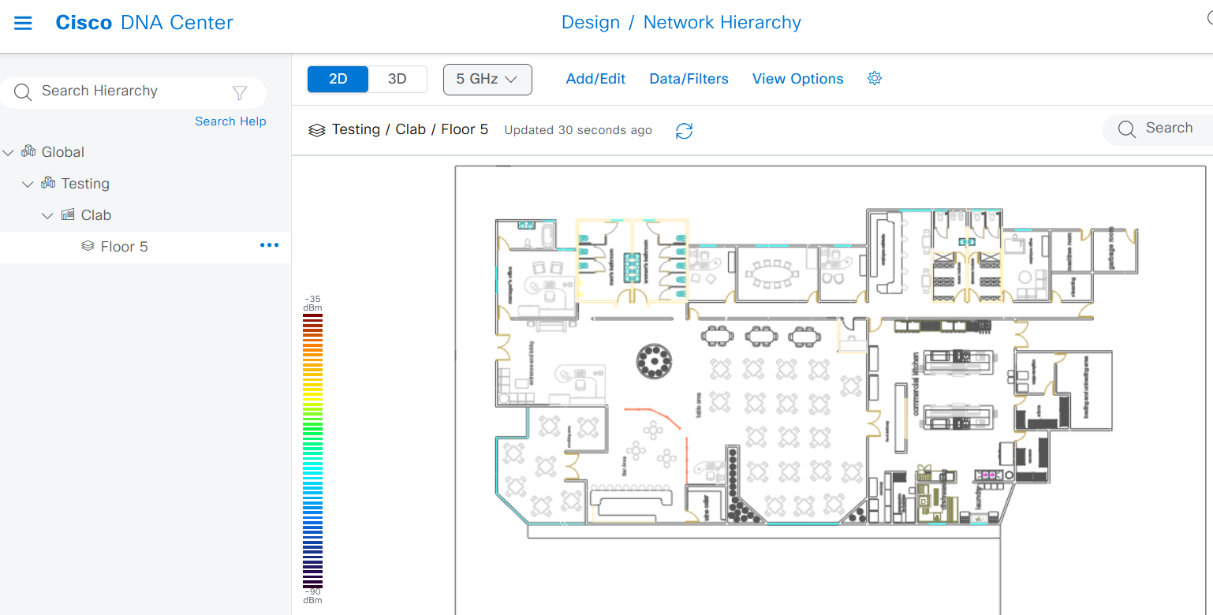Click the settings gear icon in map toolbar

(x=875, y=78)
